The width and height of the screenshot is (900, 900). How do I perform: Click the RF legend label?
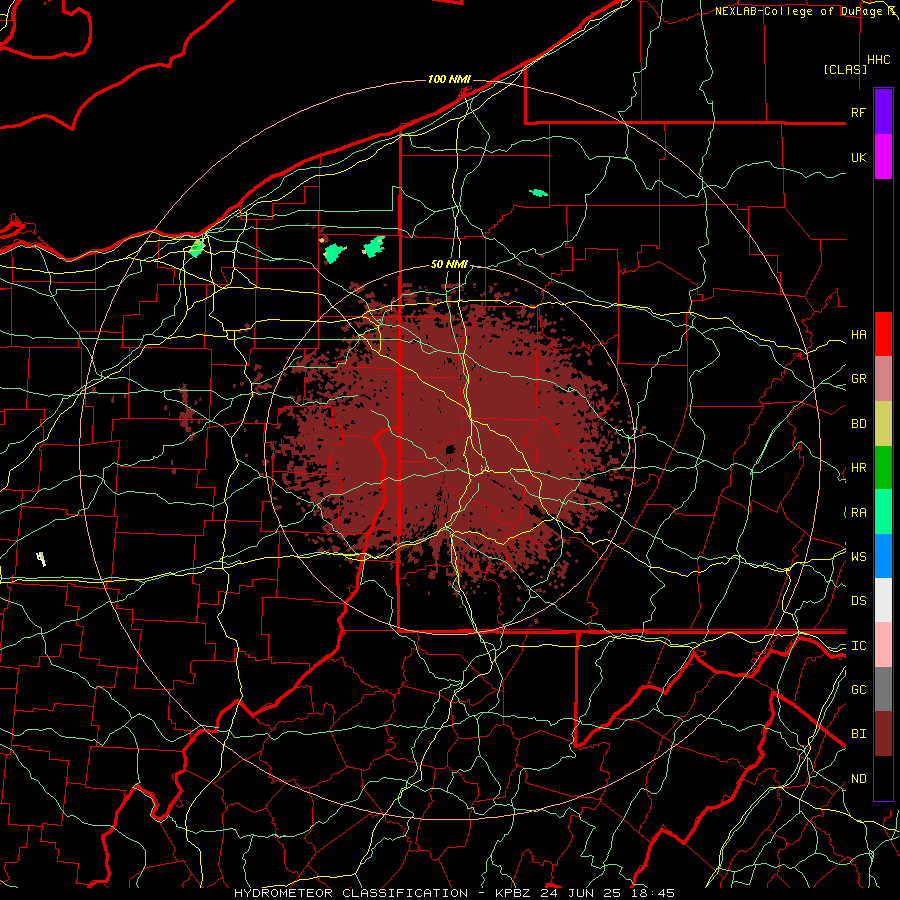point(858,112)
